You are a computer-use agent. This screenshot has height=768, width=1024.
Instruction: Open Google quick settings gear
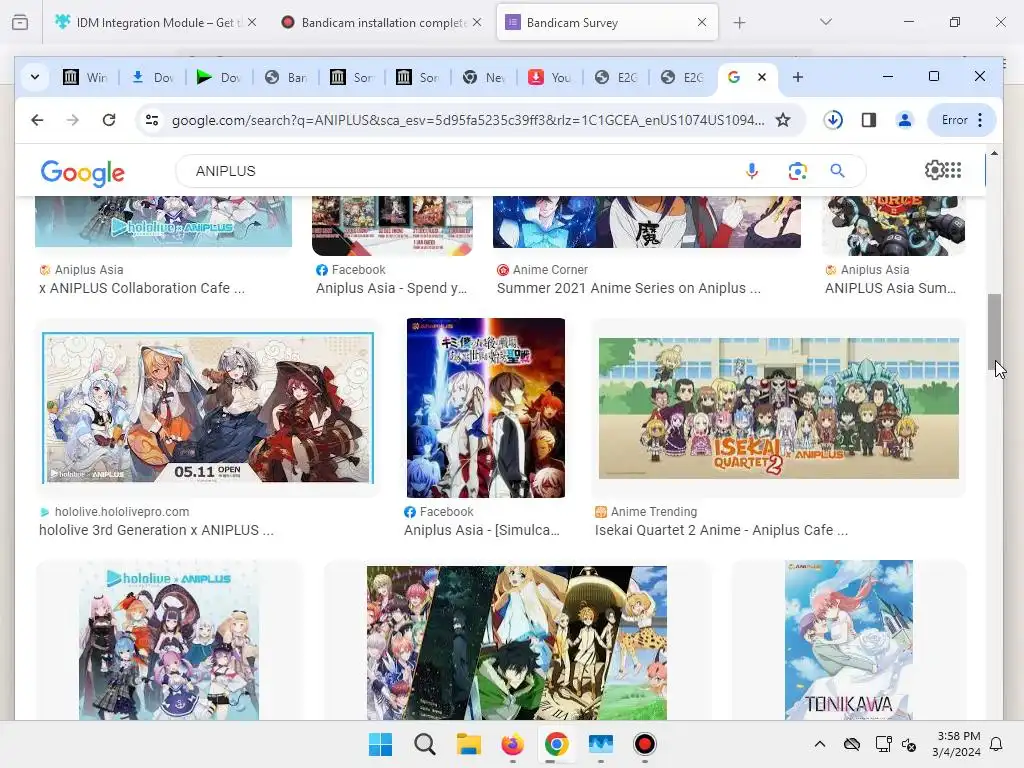click(935, 170)
